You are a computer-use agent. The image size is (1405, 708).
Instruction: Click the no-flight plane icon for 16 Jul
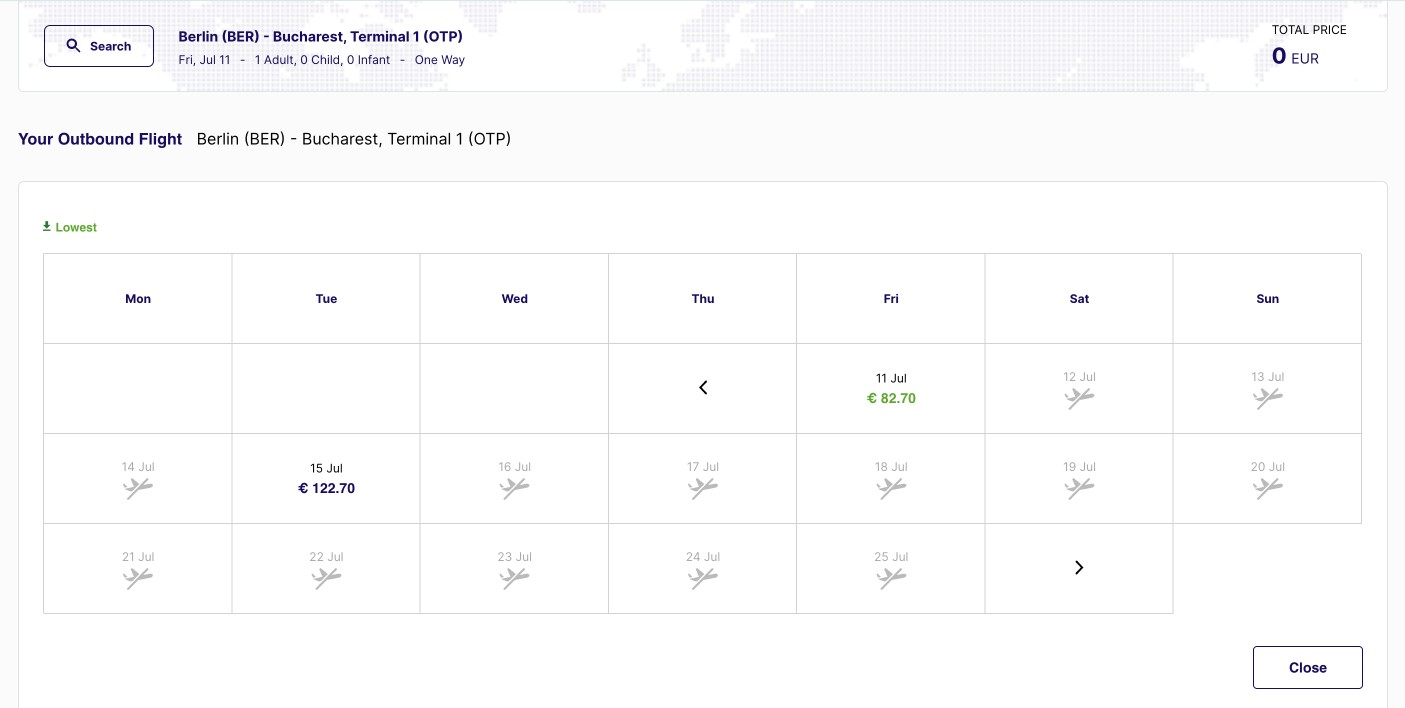click(x=514, y=489)
